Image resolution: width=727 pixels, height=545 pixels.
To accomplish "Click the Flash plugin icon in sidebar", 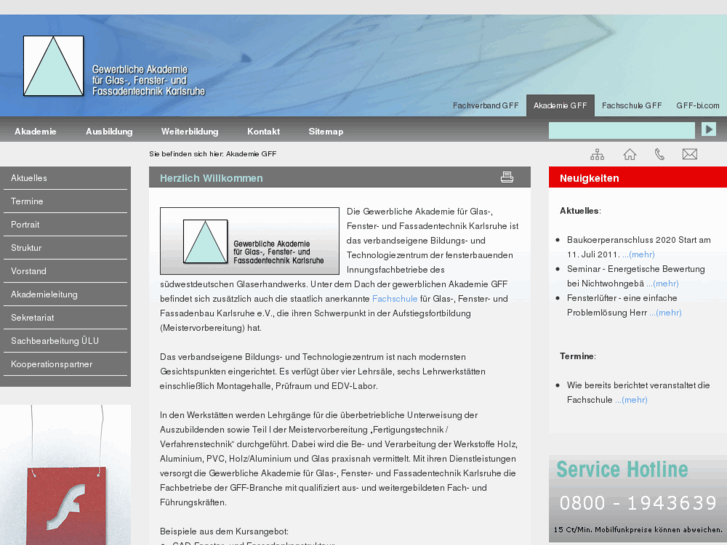I will 66,506.
